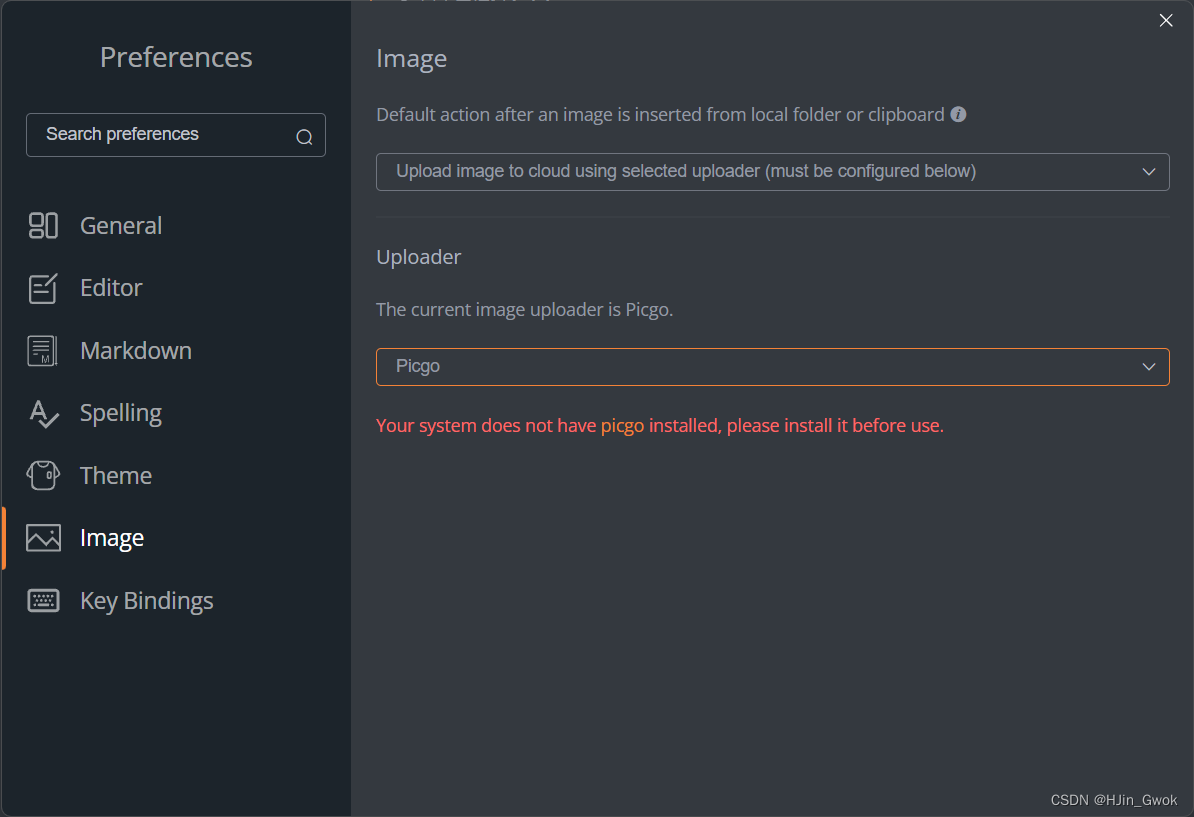Switch to the Editor preferences tab
The height and width of the screenshot is (817, 1194).
coord(111,288)
